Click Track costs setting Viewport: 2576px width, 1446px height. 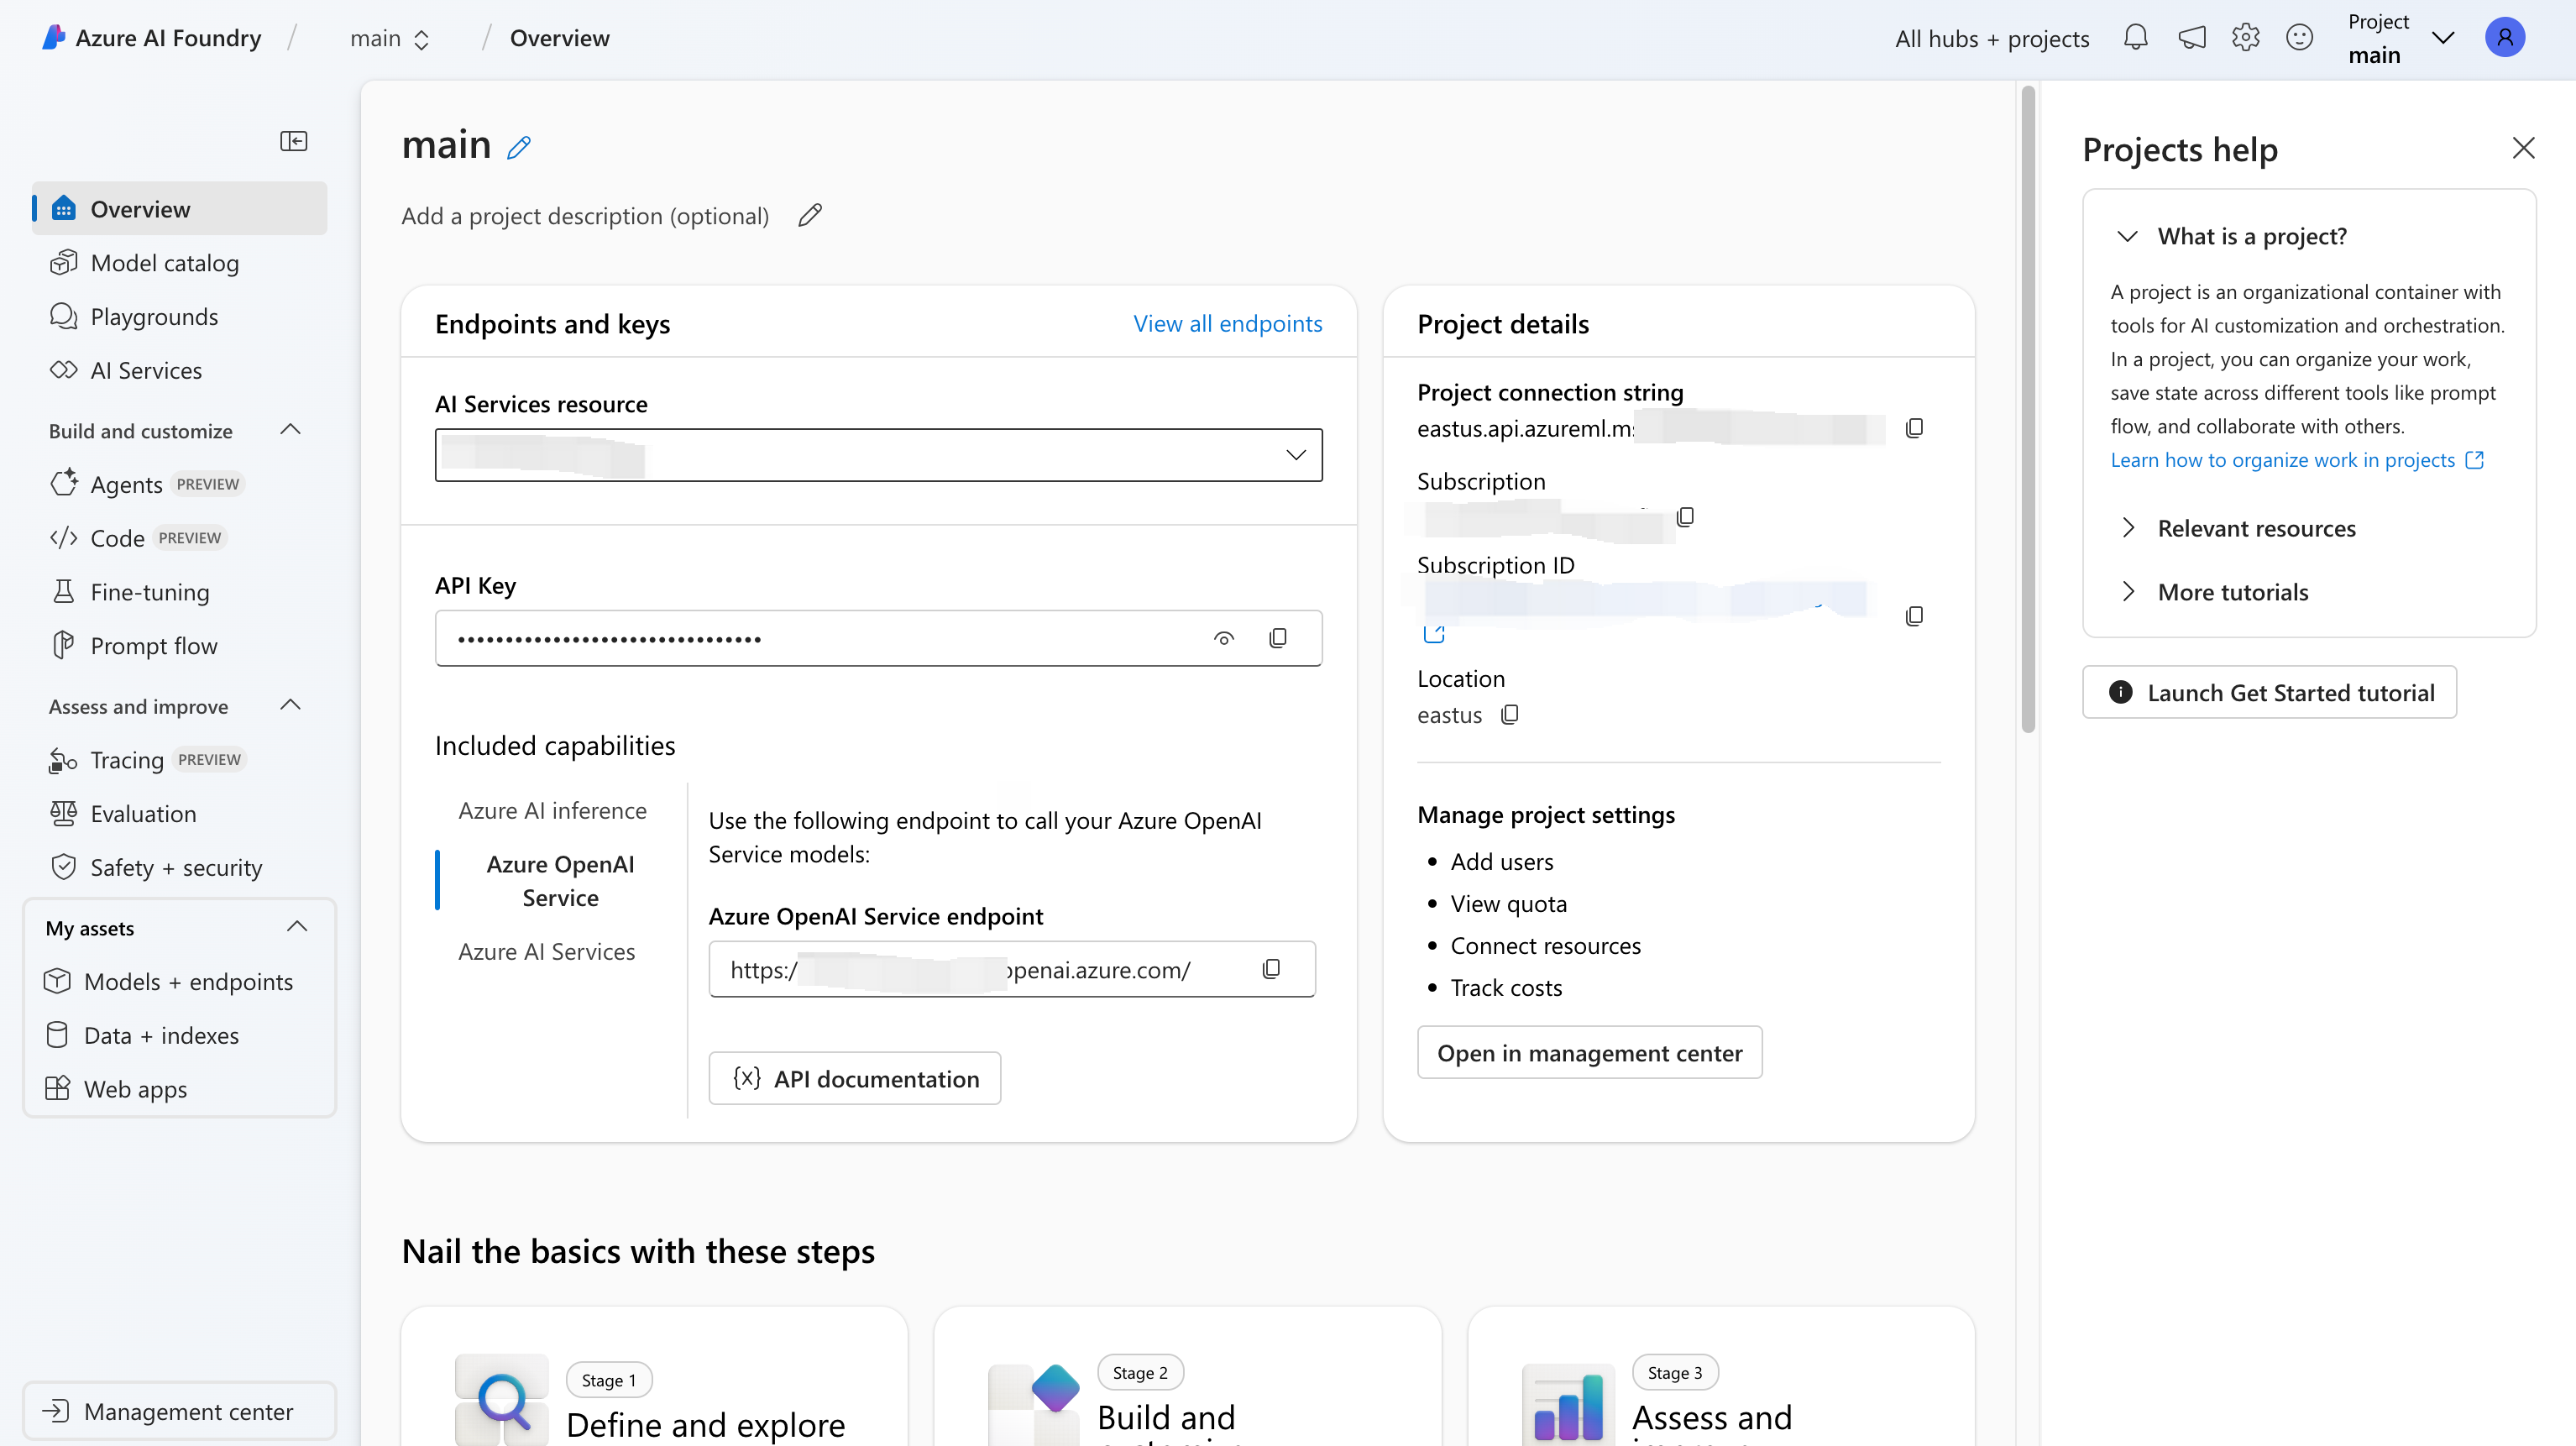(x=1506, y=987)
